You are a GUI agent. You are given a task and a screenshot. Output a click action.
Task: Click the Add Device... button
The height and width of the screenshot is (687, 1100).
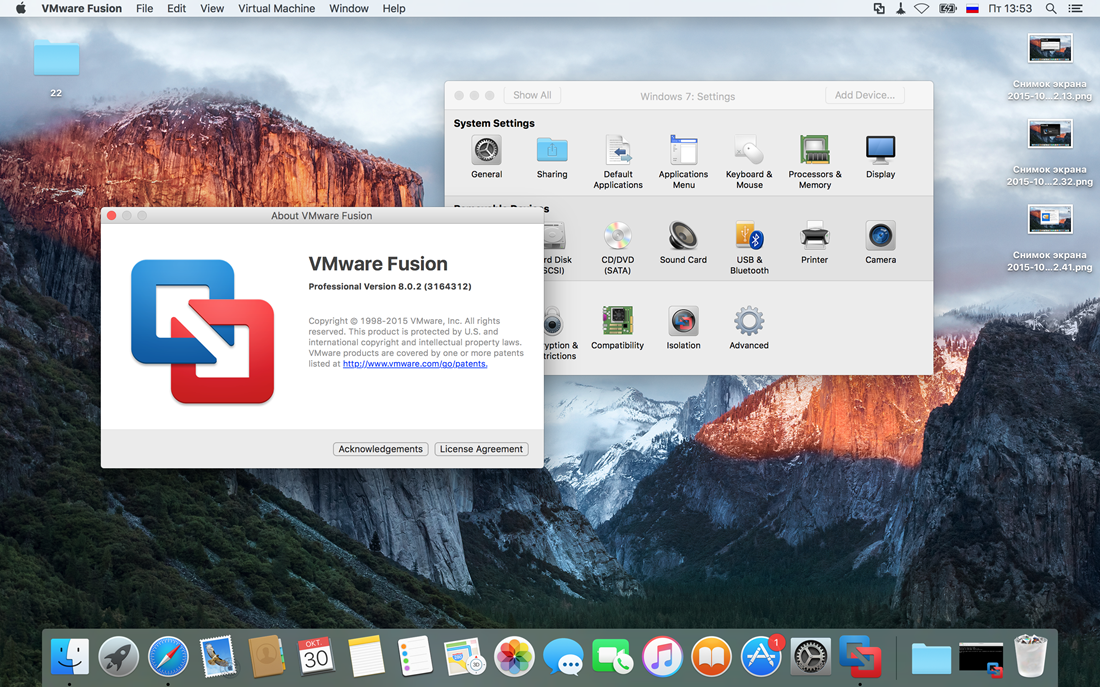[x=864, y=95]
